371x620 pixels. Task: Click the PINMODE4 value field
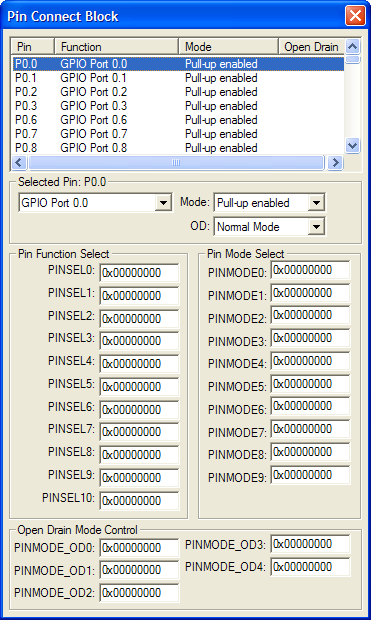tap(310, 361)
